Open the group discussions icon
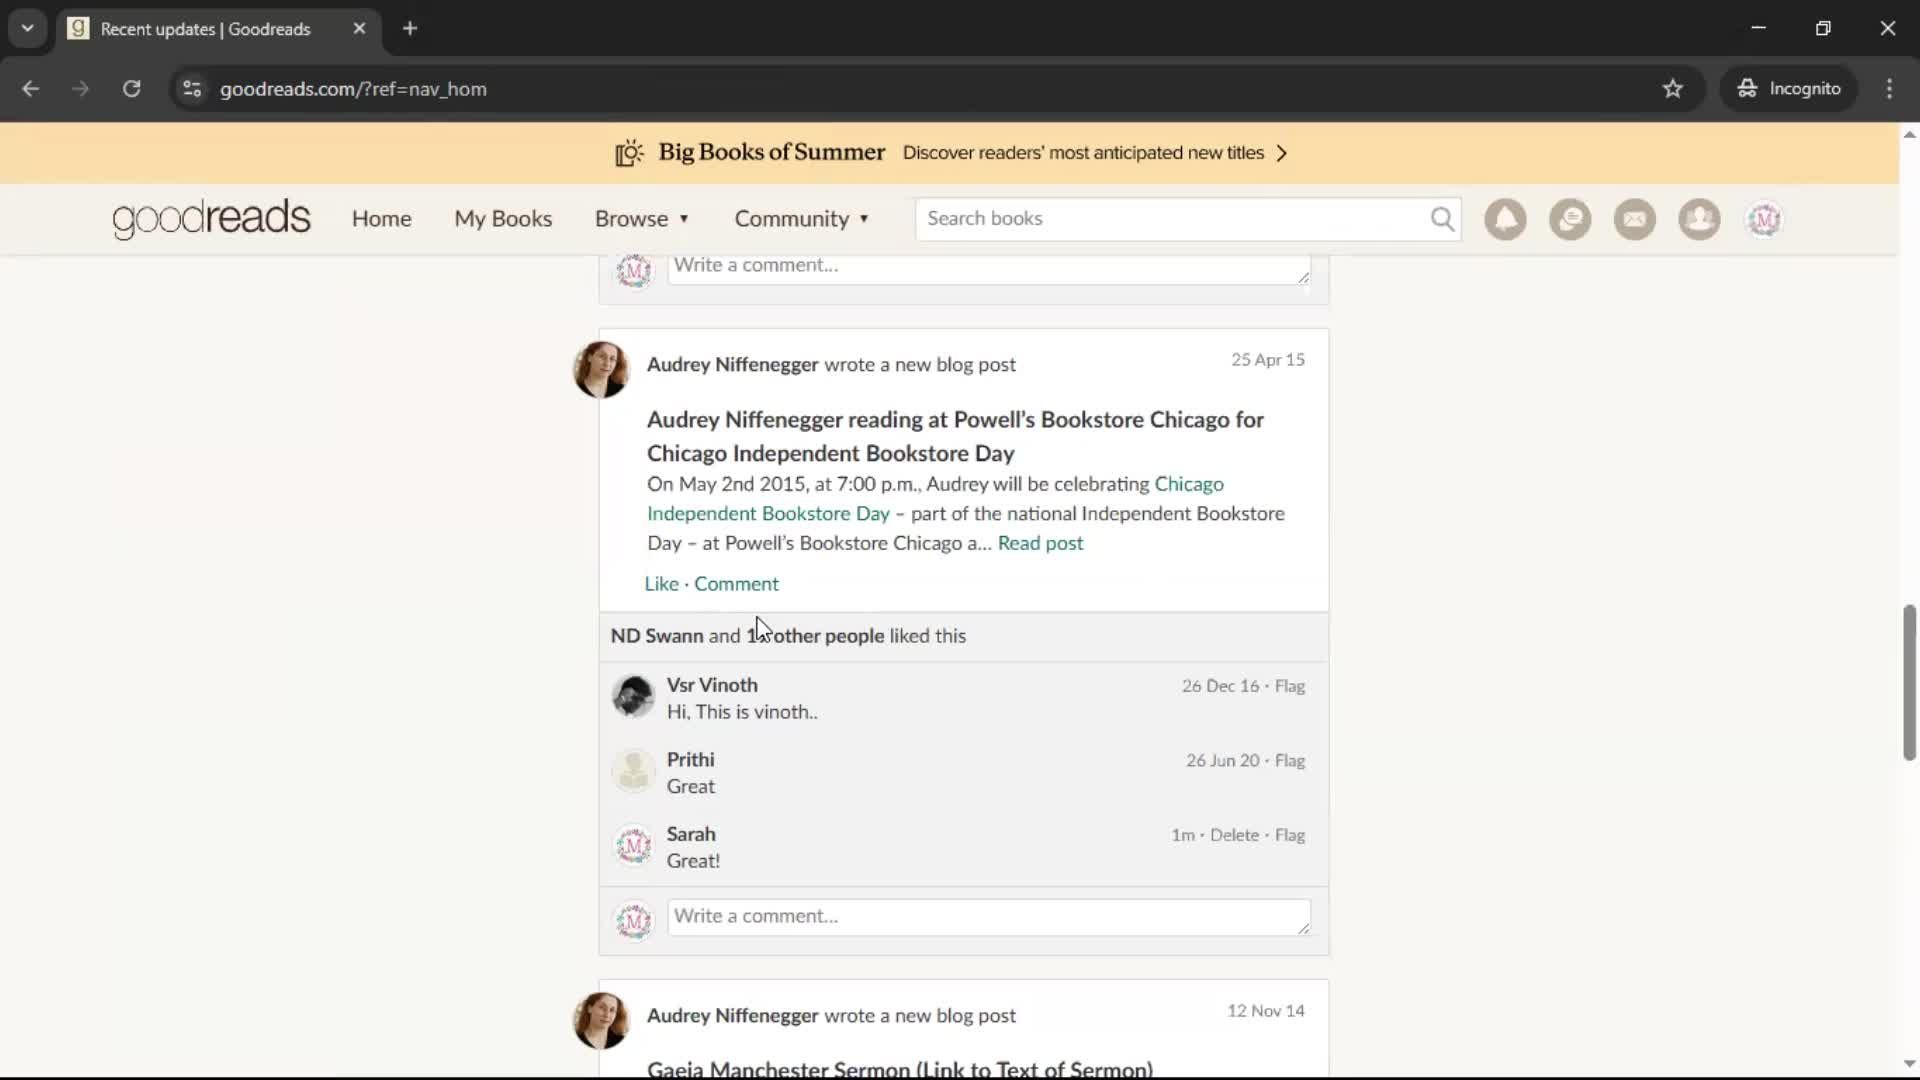1920x1080 pixels. (x=1570, y=219)
